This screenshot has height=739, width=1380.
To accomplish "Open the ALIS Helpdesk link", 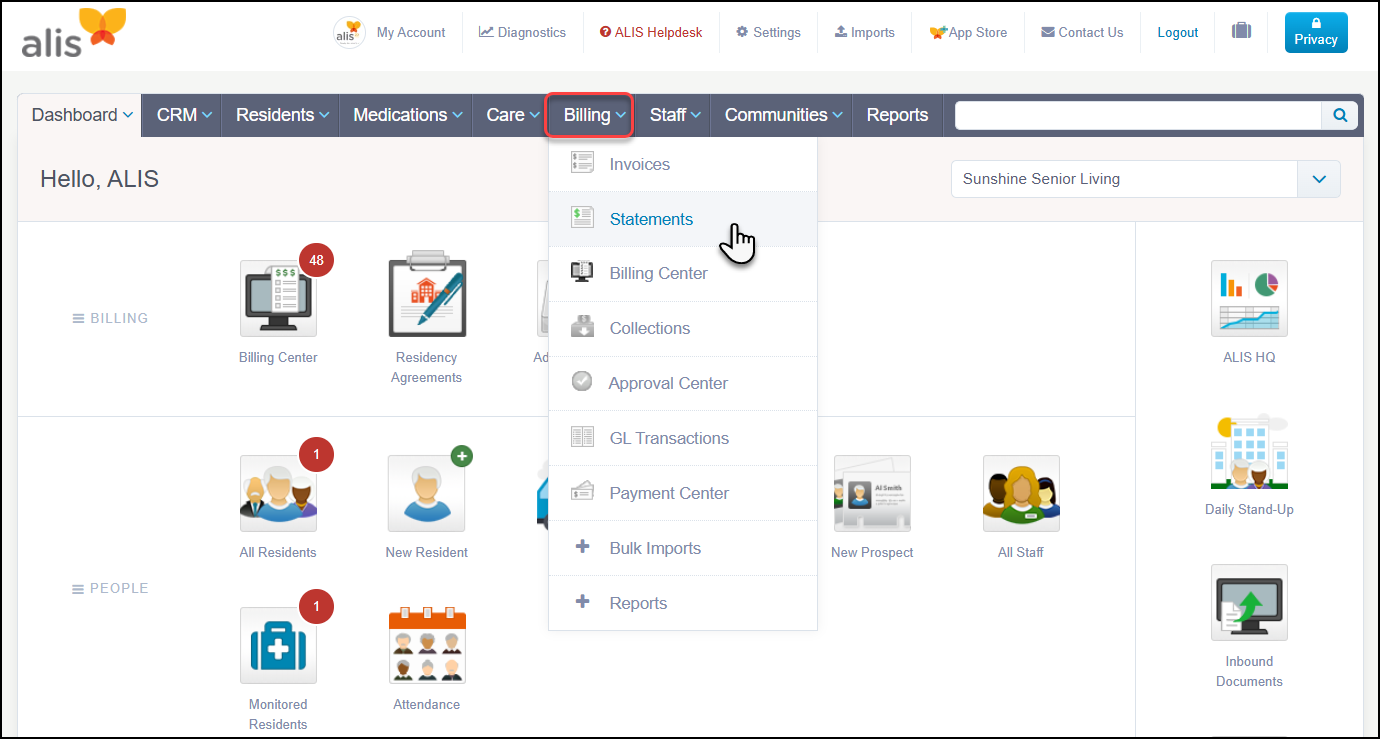I will coord(651,32).
